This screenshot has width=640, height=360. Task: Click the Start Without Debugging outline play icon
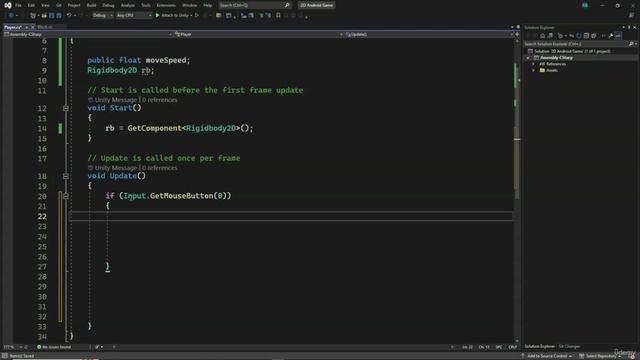coord(197,16)
